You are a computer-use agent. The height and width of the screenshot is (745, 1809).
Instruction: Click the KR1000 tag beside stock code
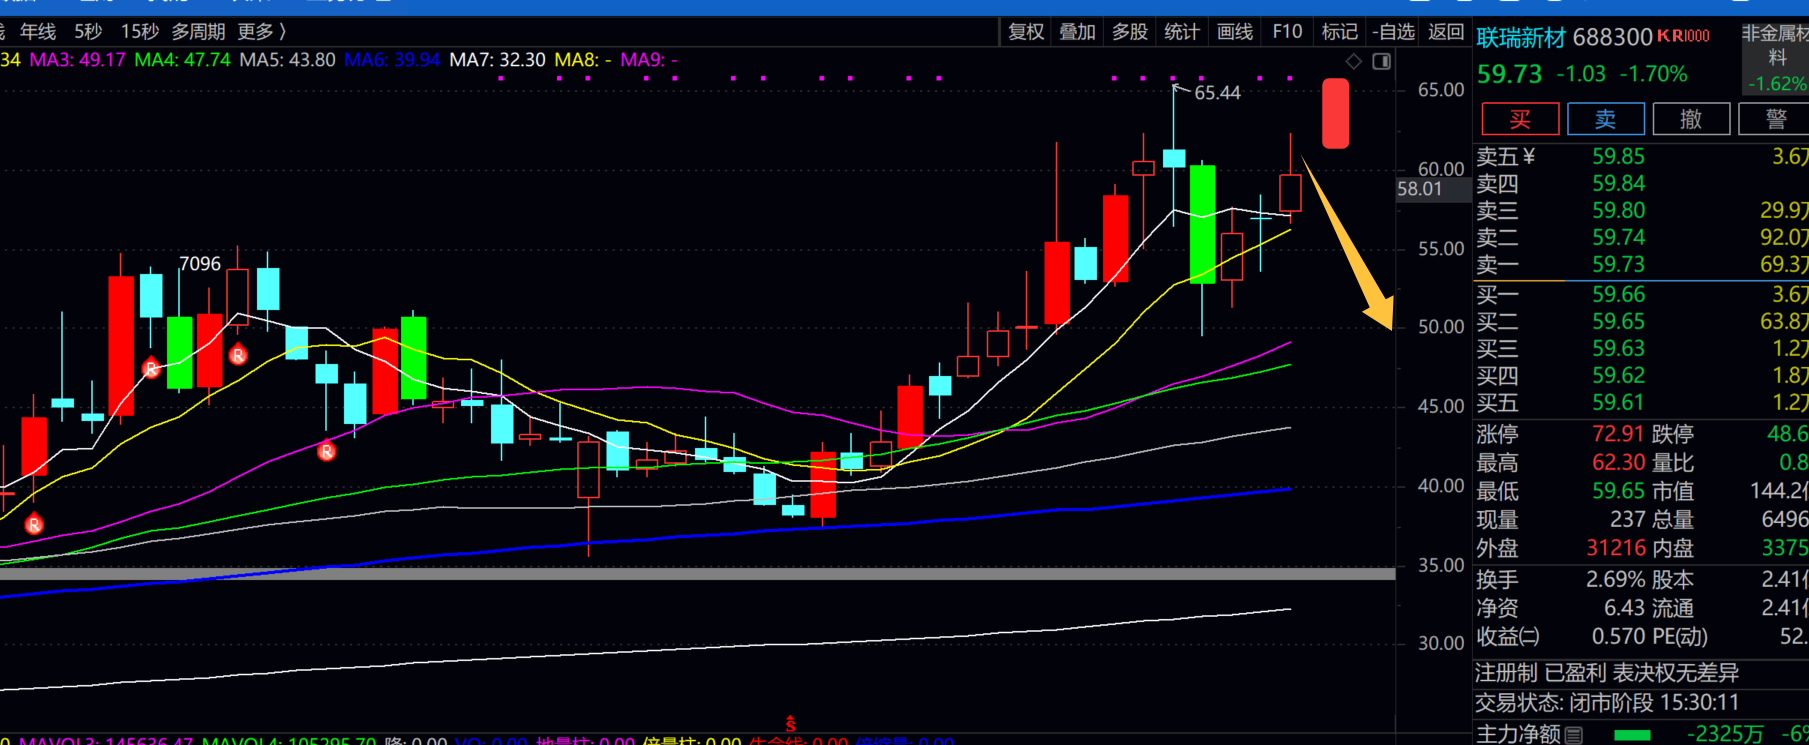pos(1684,36)
